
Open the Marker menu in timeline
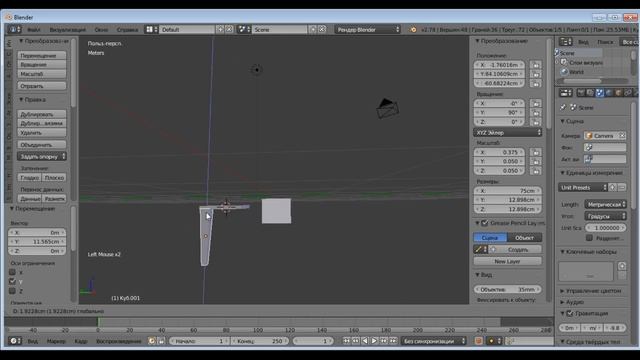pyautogui.click(x=56, y=341)
